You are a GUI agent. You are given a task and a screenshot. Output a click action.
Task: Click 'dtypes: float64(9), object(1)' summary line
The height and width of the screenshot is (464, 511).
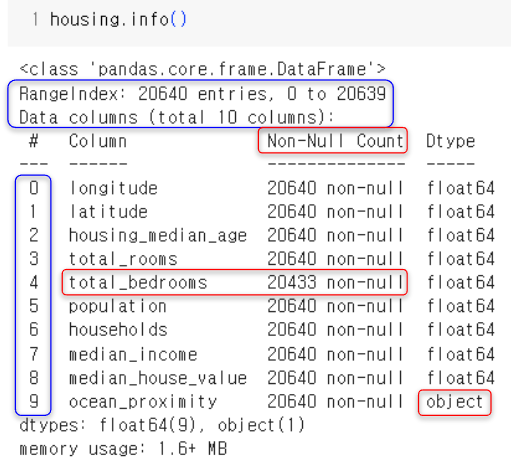point(162,425)
